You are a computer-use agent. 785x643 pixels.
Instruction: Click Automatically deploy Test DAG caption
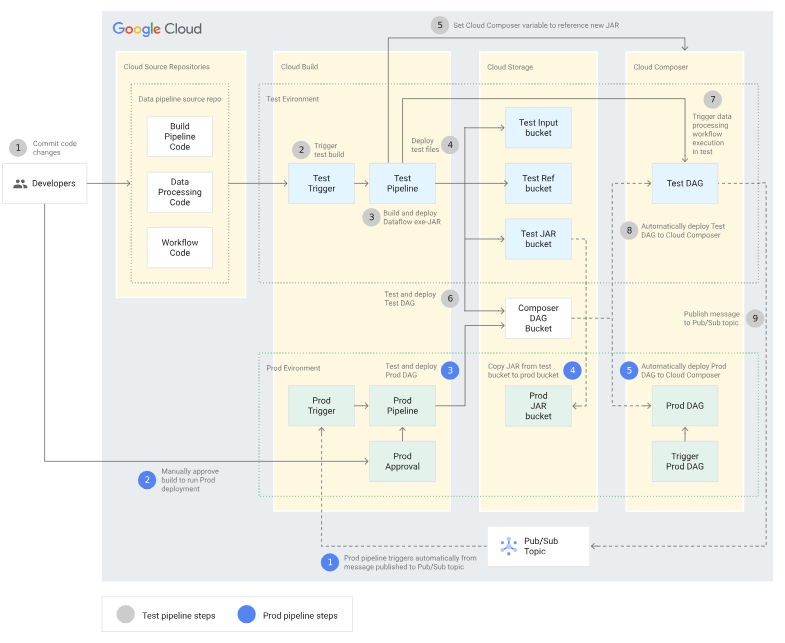[683, 230]
